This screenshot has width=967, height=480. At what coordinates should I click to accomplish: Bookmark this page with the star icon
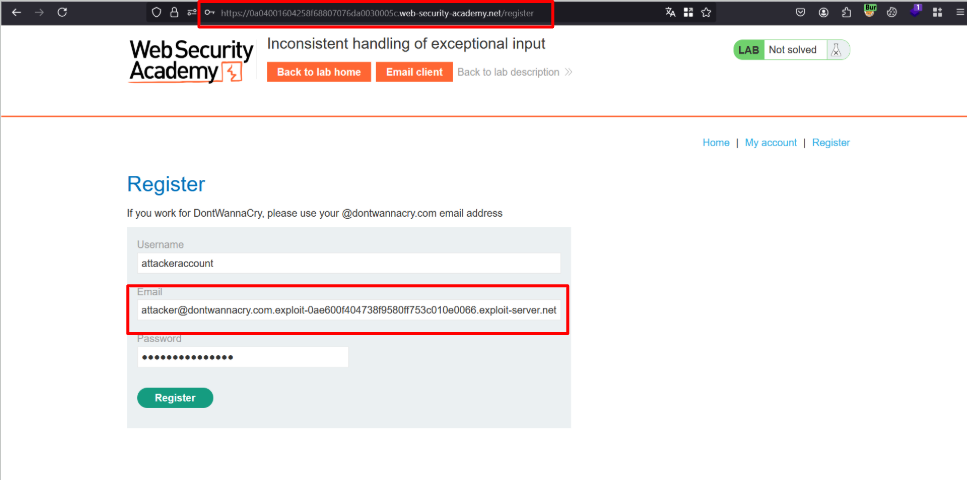tap(706, 12)
